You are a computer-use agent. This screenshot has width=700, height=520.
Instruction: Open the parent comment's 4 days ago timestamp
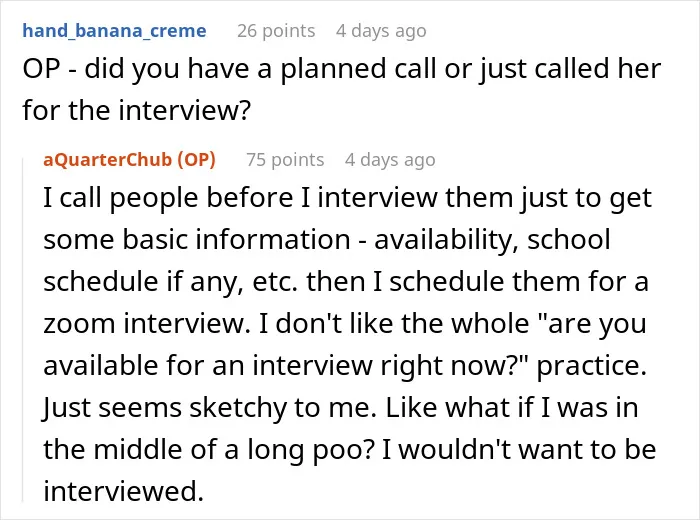(x=381, y=31)
